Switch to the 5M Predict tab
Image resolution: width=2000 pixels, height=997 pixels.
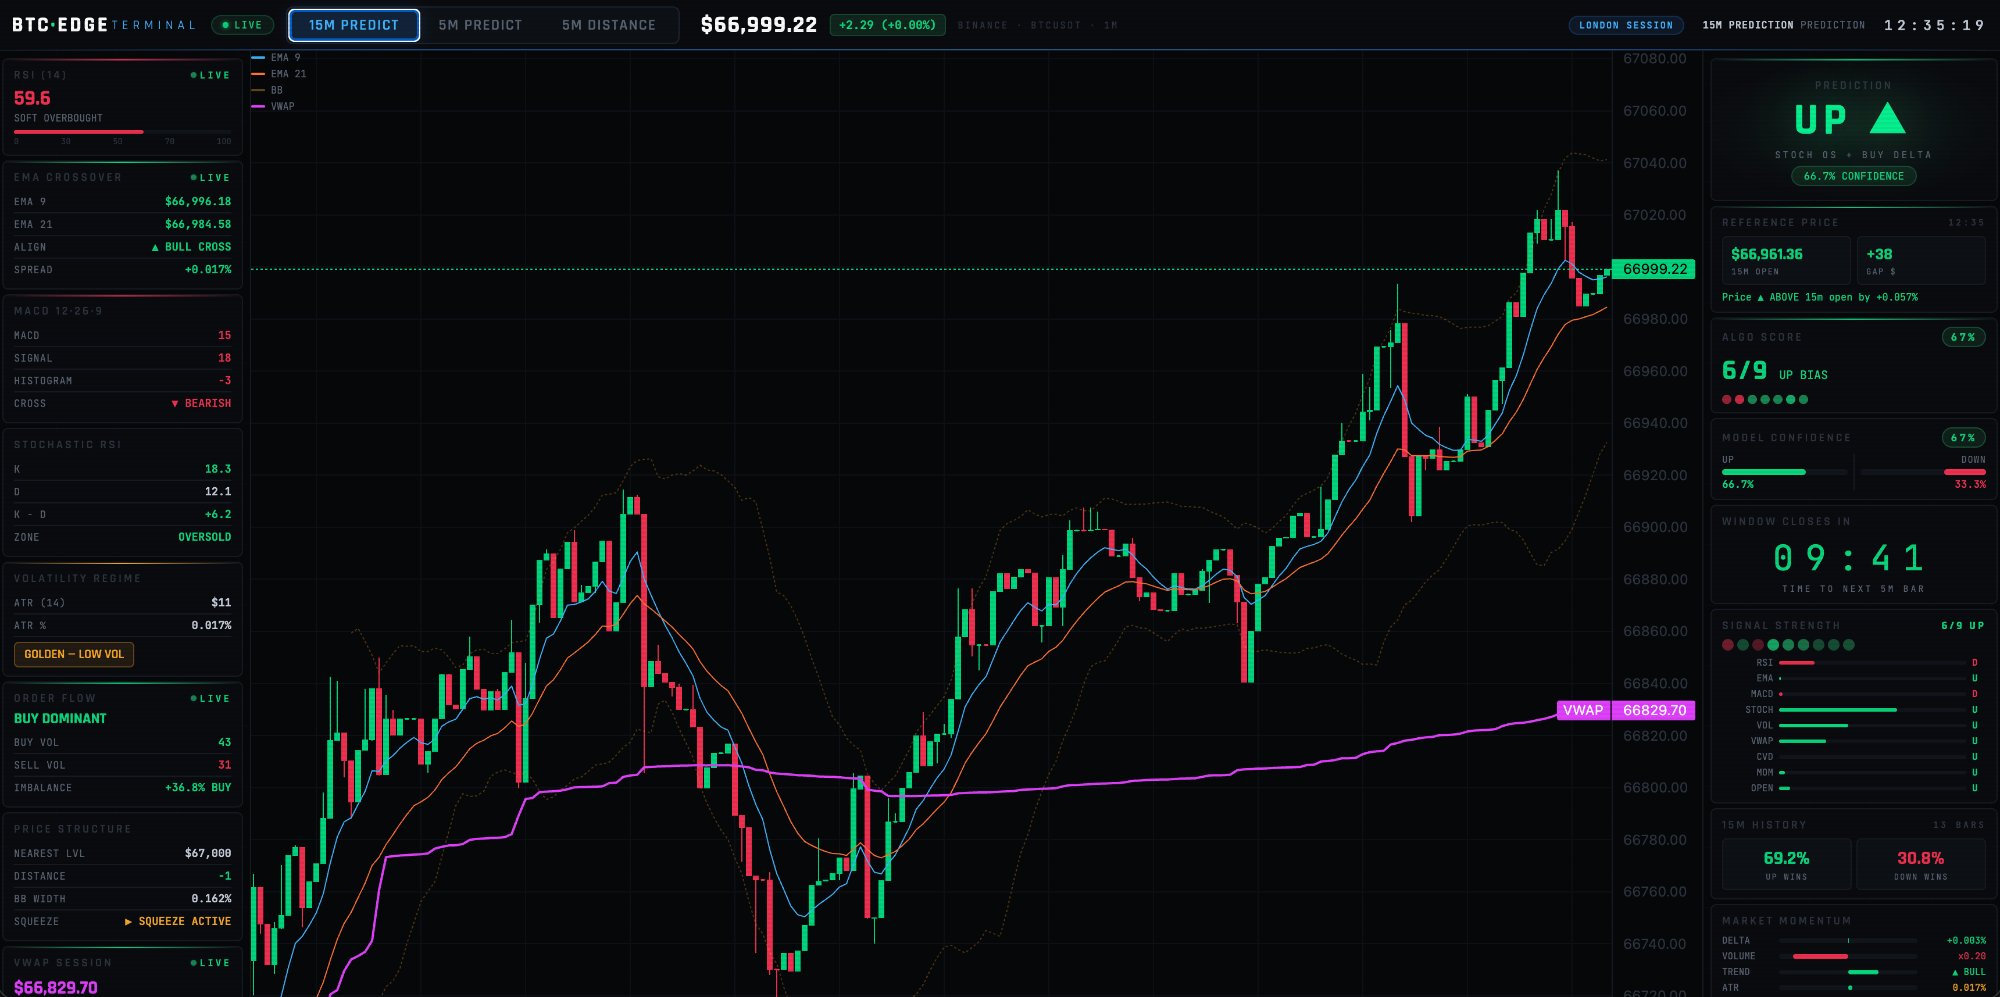pos(480,25)
